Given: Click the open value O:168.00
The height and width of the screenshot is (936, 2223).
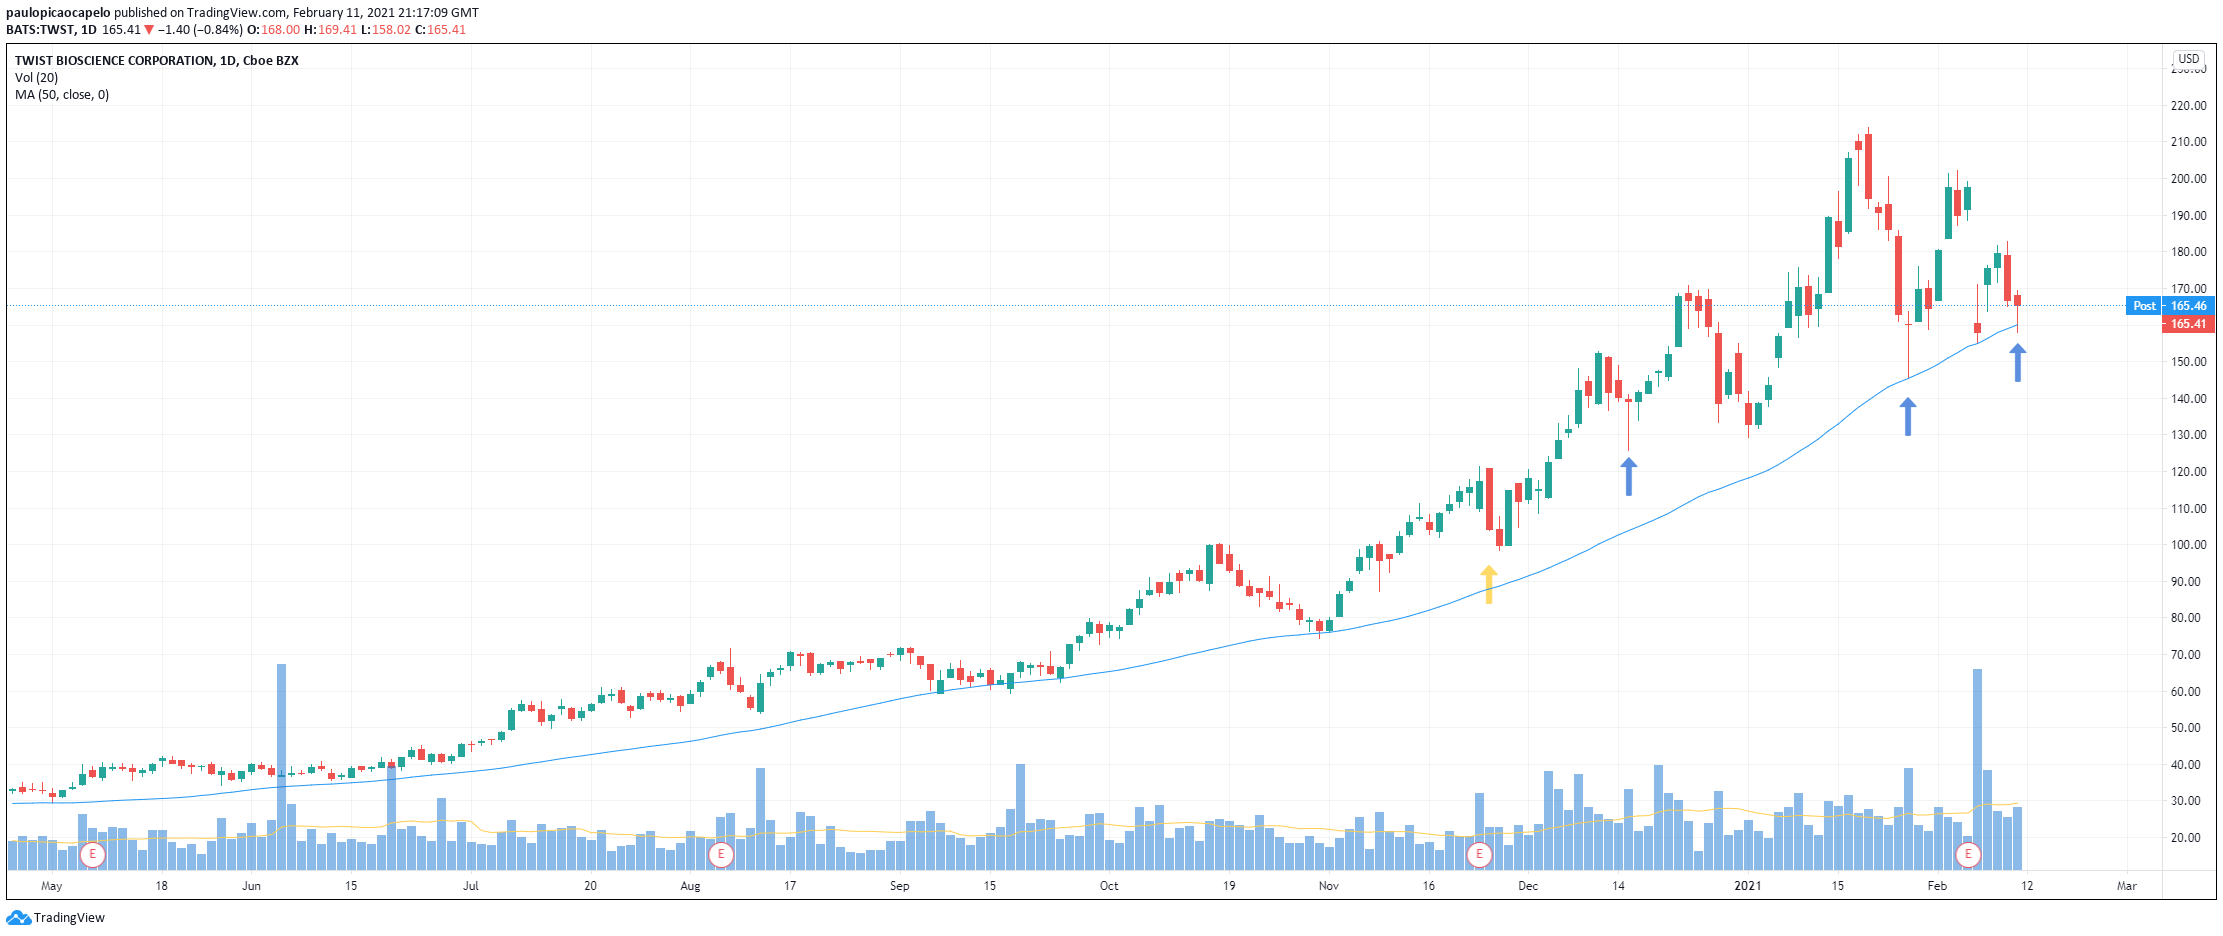Looking at the screenshot, I should pyautogui.click(x=274, y=30).
